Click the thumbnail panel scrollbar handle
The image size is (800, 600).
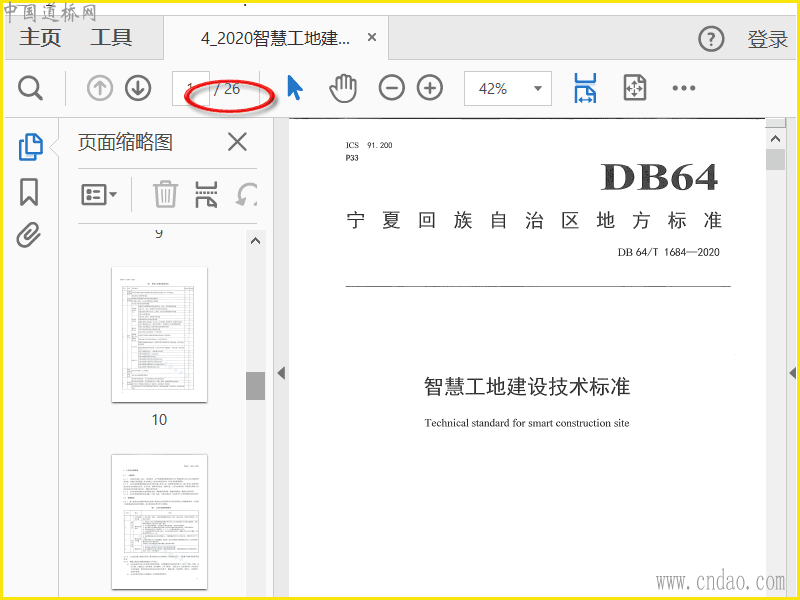256,386
